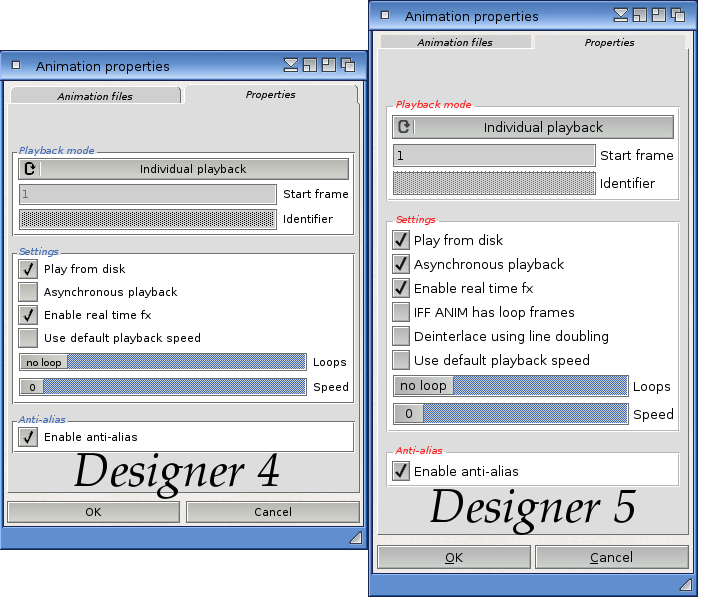Switch to Animation files tab in Designer 4

pos(95,96)
